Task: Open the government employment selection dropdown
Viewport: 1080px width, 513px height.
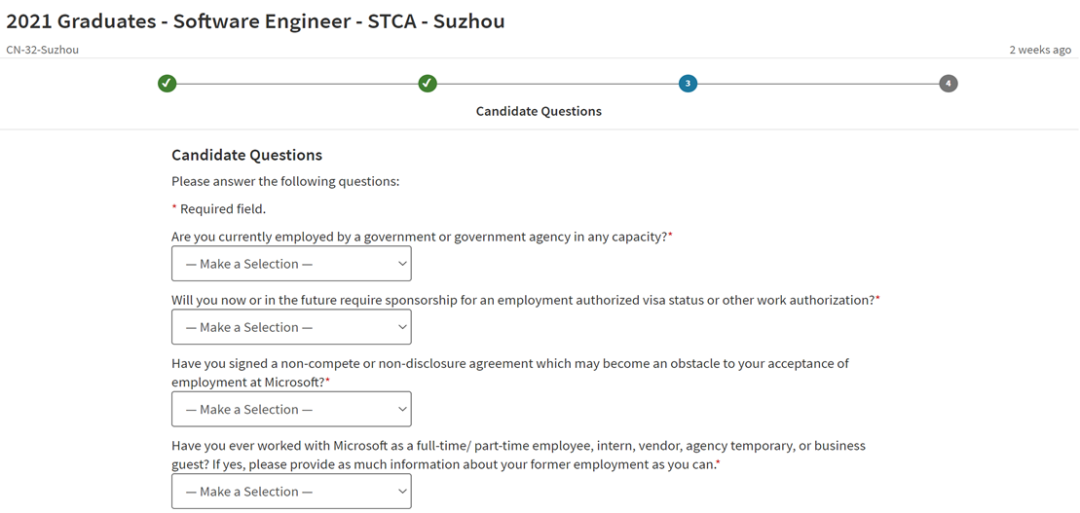Action: click(291, 264)
